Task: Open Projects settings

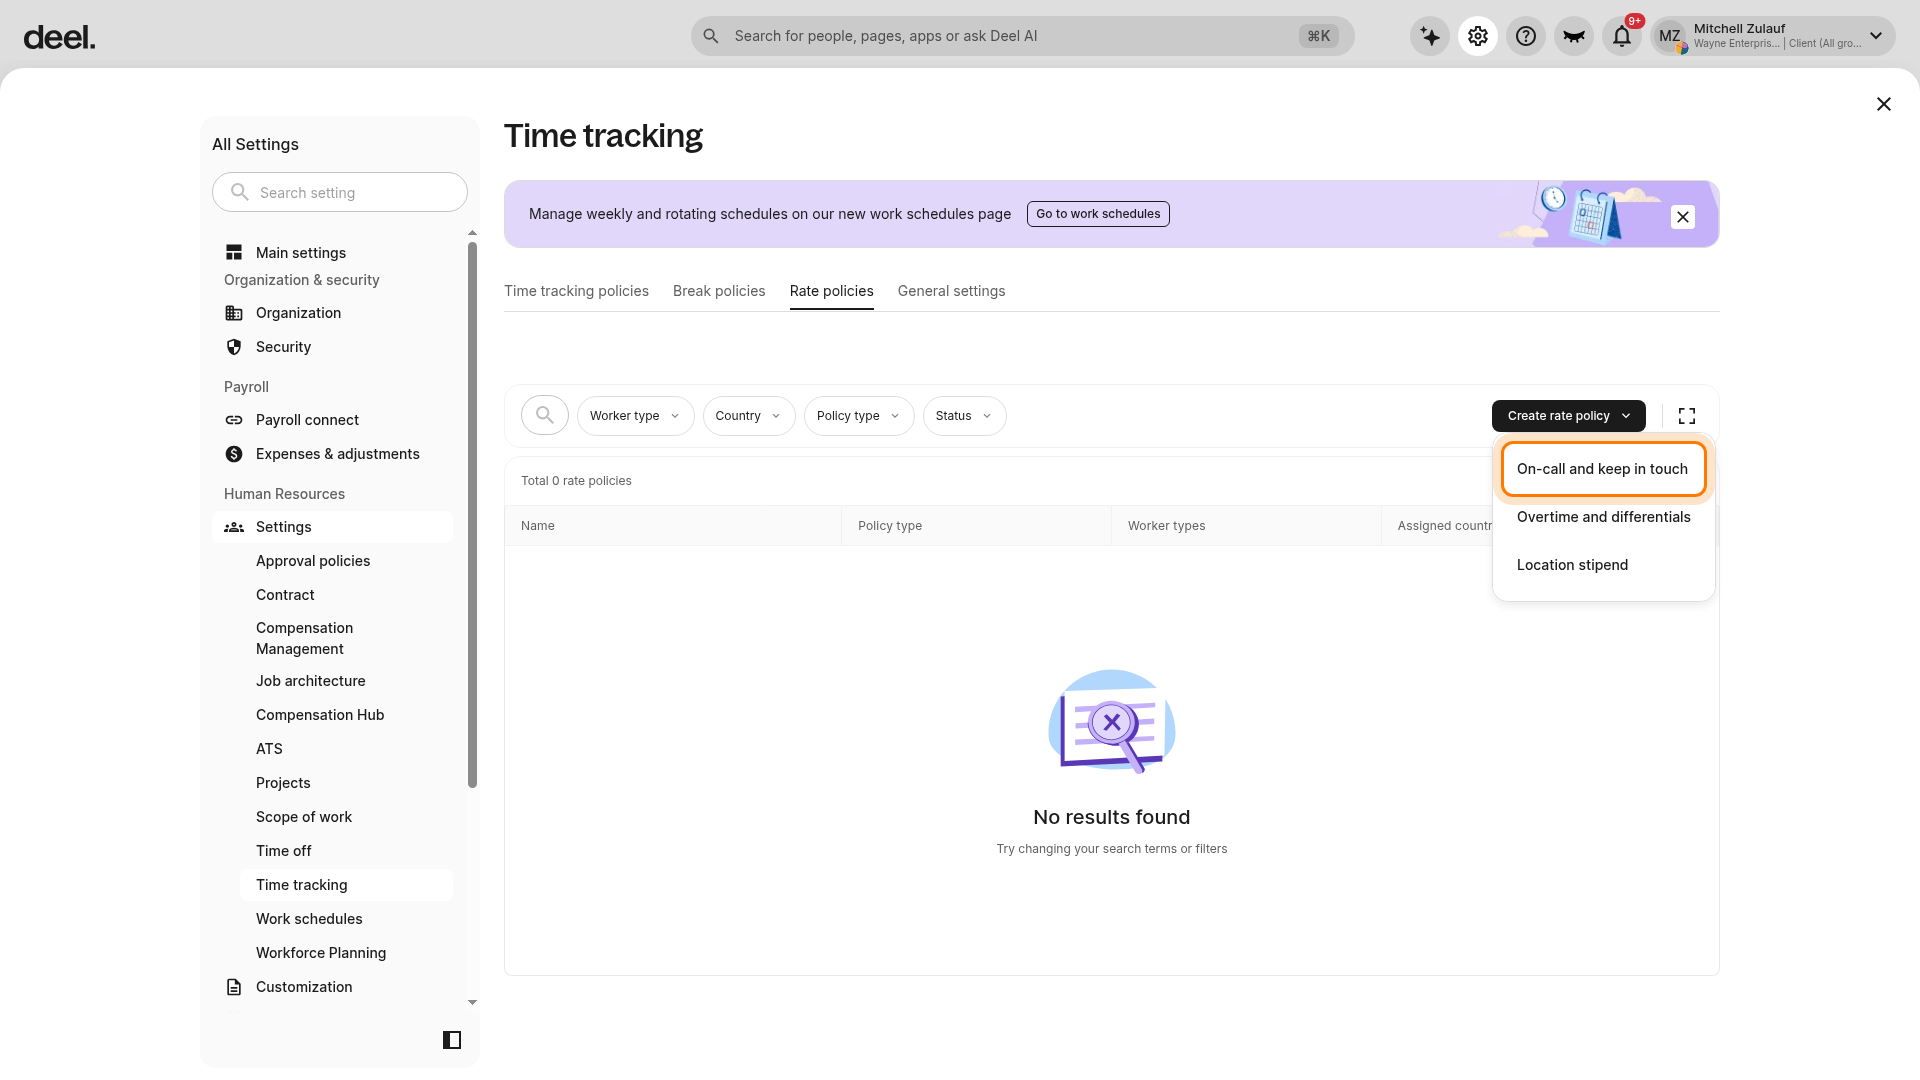Action: click(346, 783)
